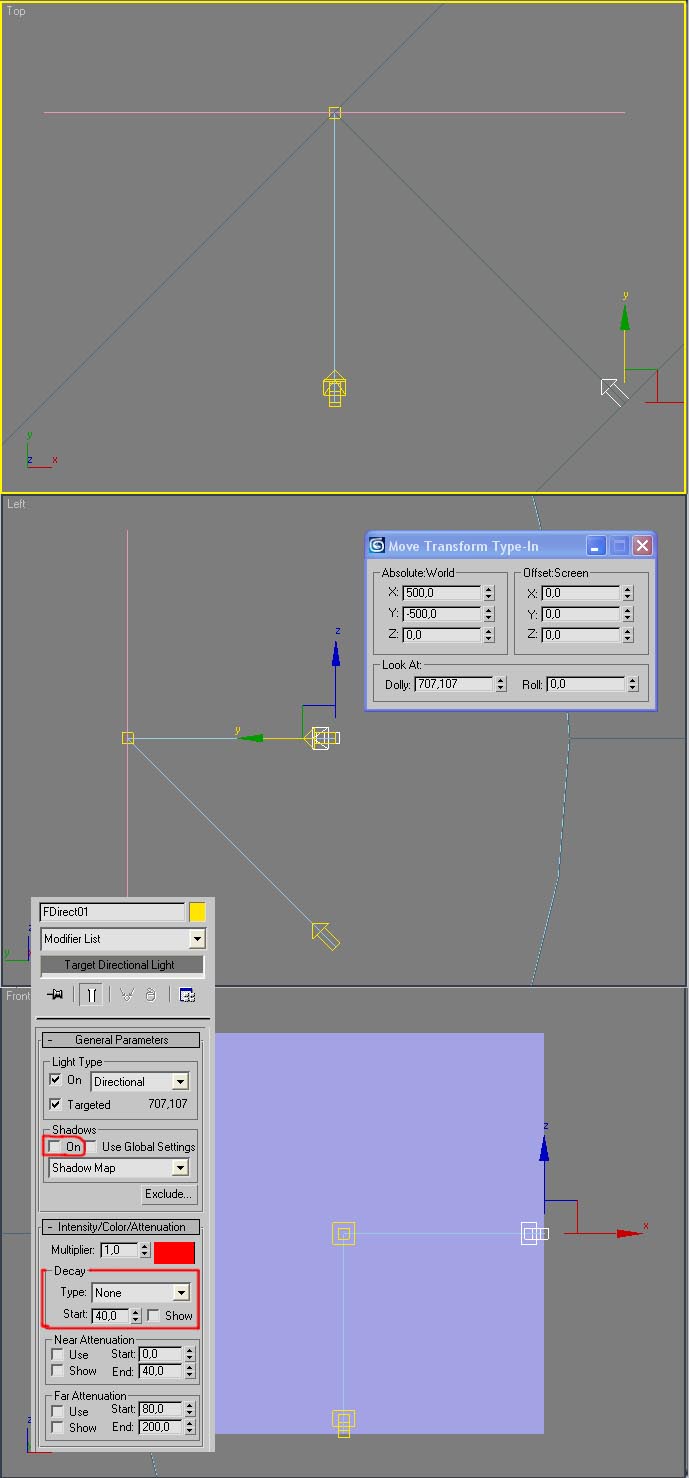
Task: Click the light target square in Top viewport
Action: pos(335,113)
